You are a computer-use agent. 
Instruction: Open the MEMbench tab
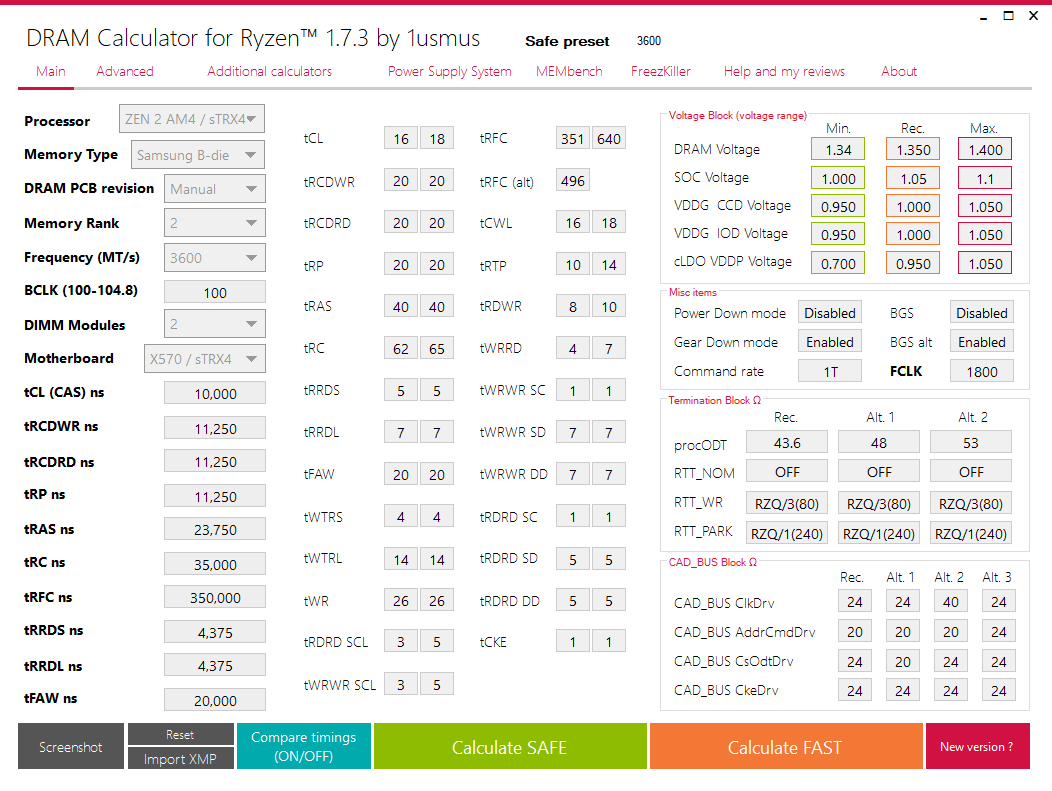click(569, 71)
